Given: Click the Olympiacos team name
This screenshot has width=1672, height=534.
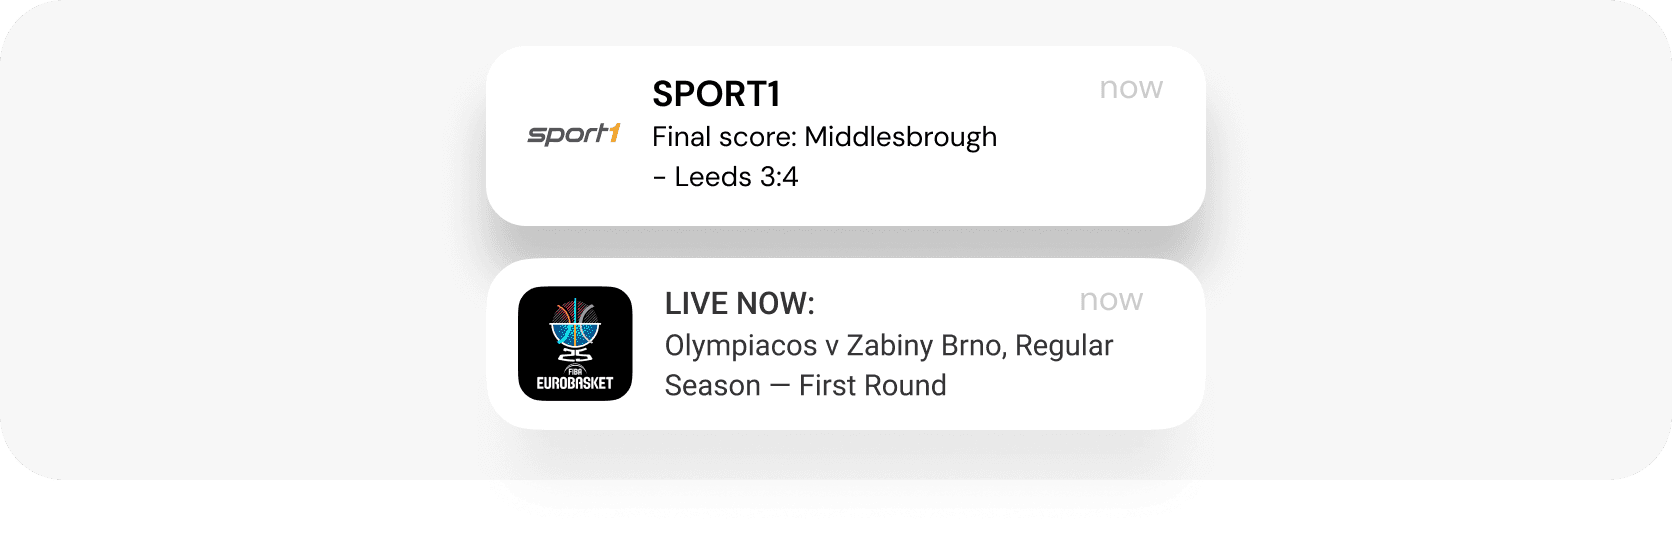Looking at the screenshot, I should coord(740,346).
